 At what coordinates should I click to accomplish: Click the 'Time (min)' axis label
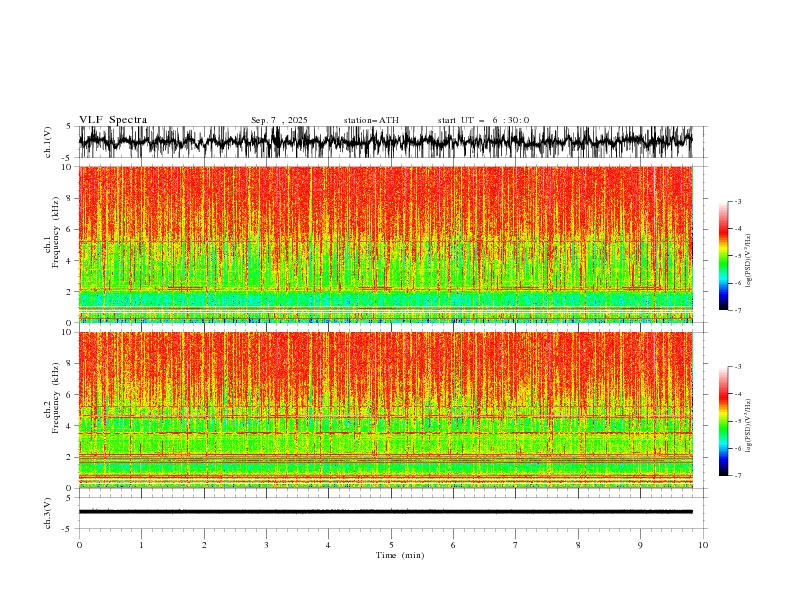[x=400, y=555]
